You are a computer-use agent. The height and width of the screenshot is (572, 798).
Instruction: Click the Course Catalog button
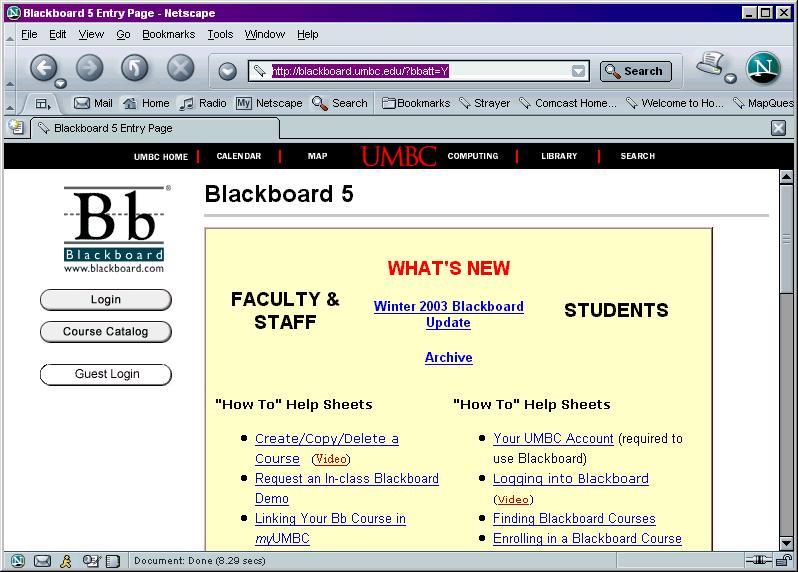(x=106, y=332)
